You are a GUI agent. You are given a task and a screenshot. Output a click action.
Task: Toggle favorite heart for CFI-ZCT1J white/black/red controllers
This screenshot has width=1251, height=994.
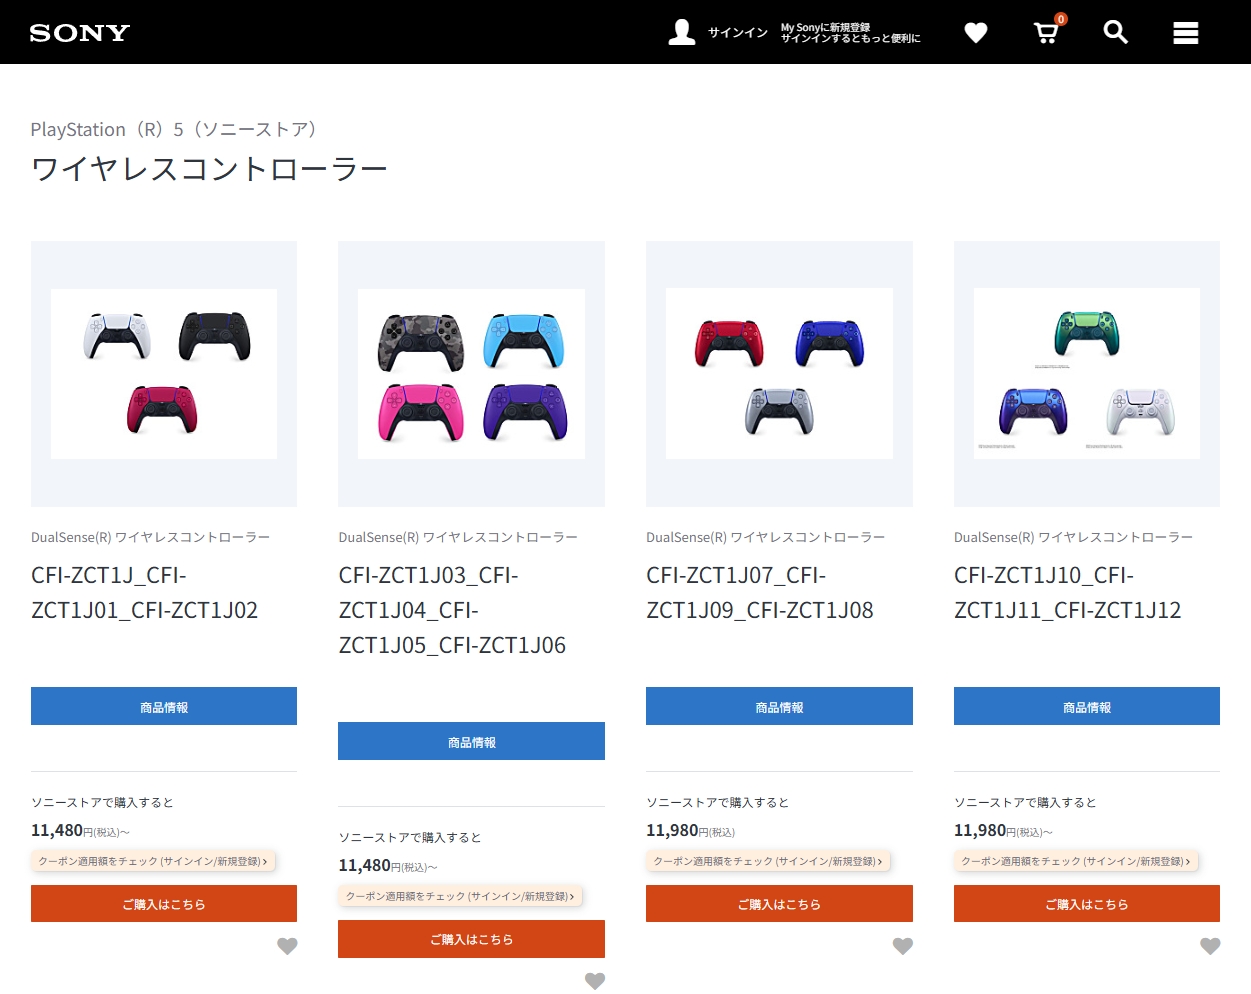tap(287, 946)
